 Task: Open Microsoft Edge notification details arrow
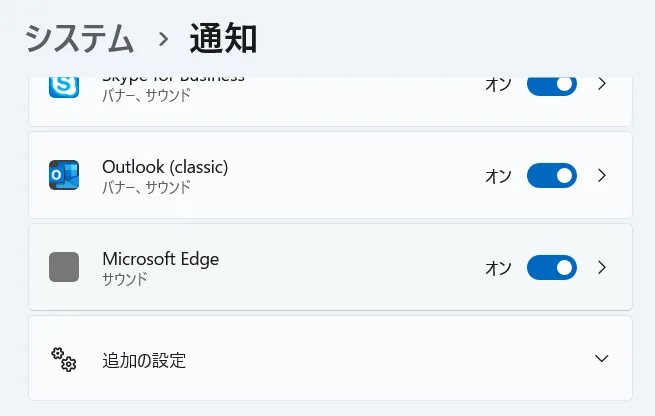(602, 267)
